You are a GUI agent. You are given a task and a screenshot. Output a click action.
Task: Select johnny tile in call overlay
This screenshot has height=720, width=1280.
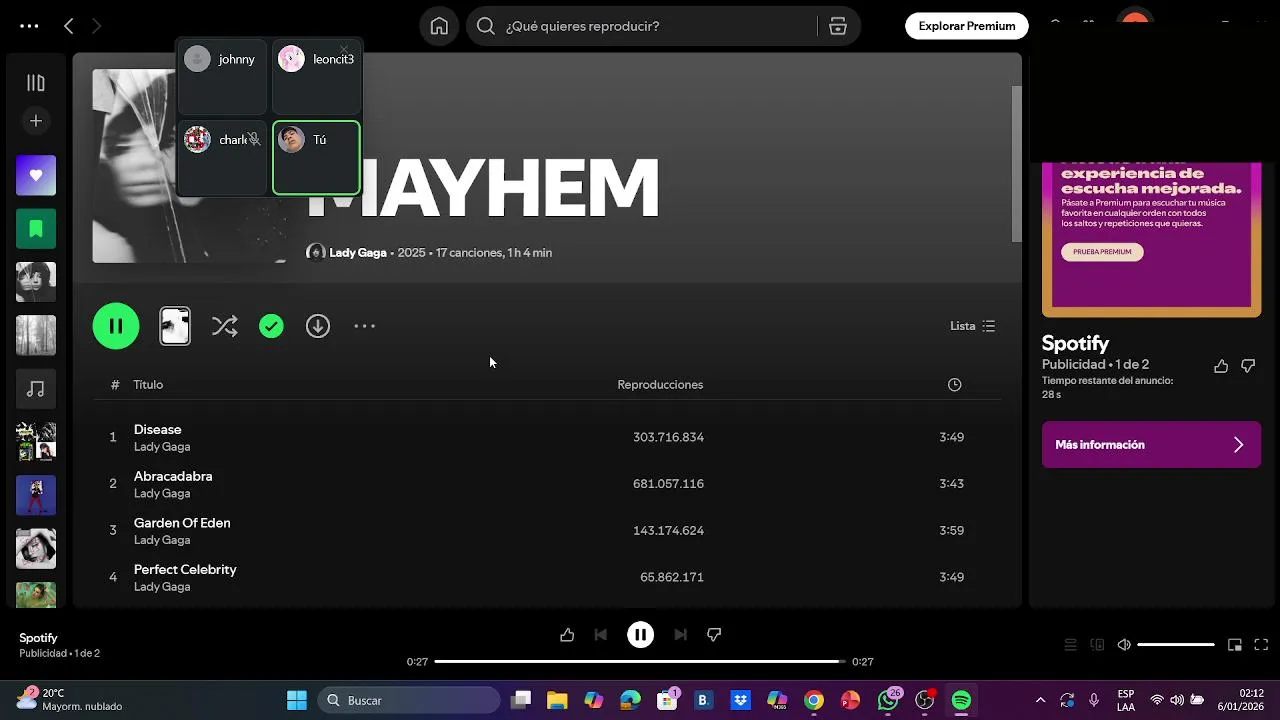(222, 77)
